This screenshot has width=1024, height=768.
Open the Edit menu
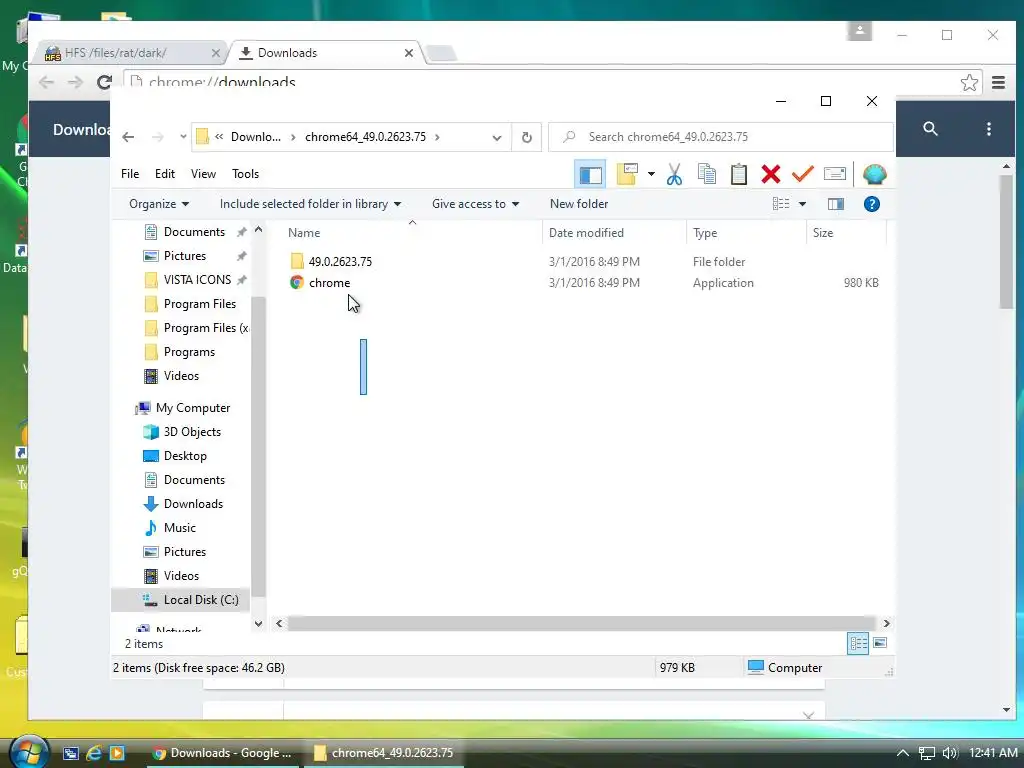(x=165, y=174)
